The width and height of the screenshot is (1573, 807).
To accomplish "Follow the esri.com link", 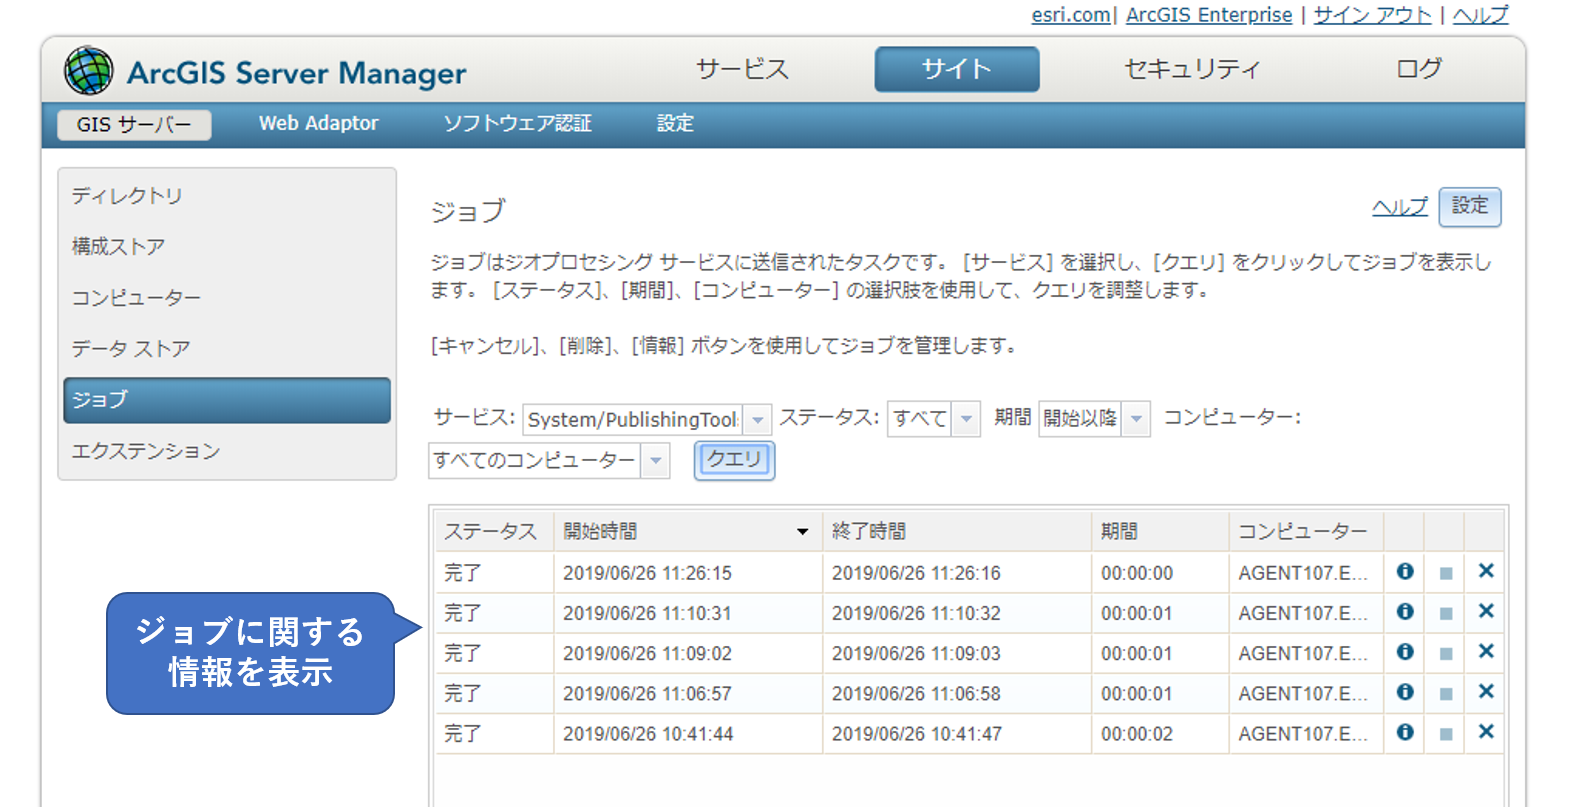I will (x=1071, y=15).
